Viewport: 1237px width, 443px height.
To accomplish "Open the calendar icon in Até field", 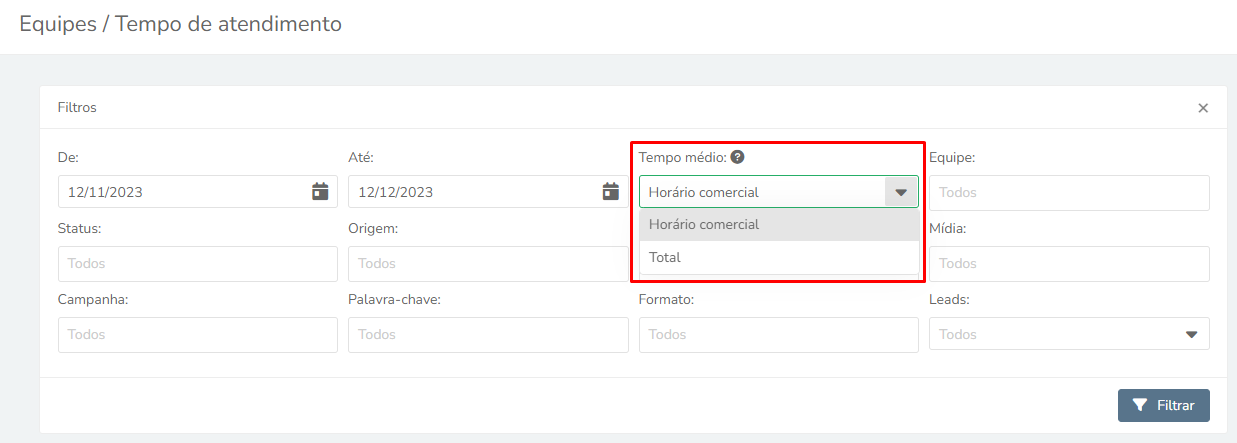I will 610,191.
